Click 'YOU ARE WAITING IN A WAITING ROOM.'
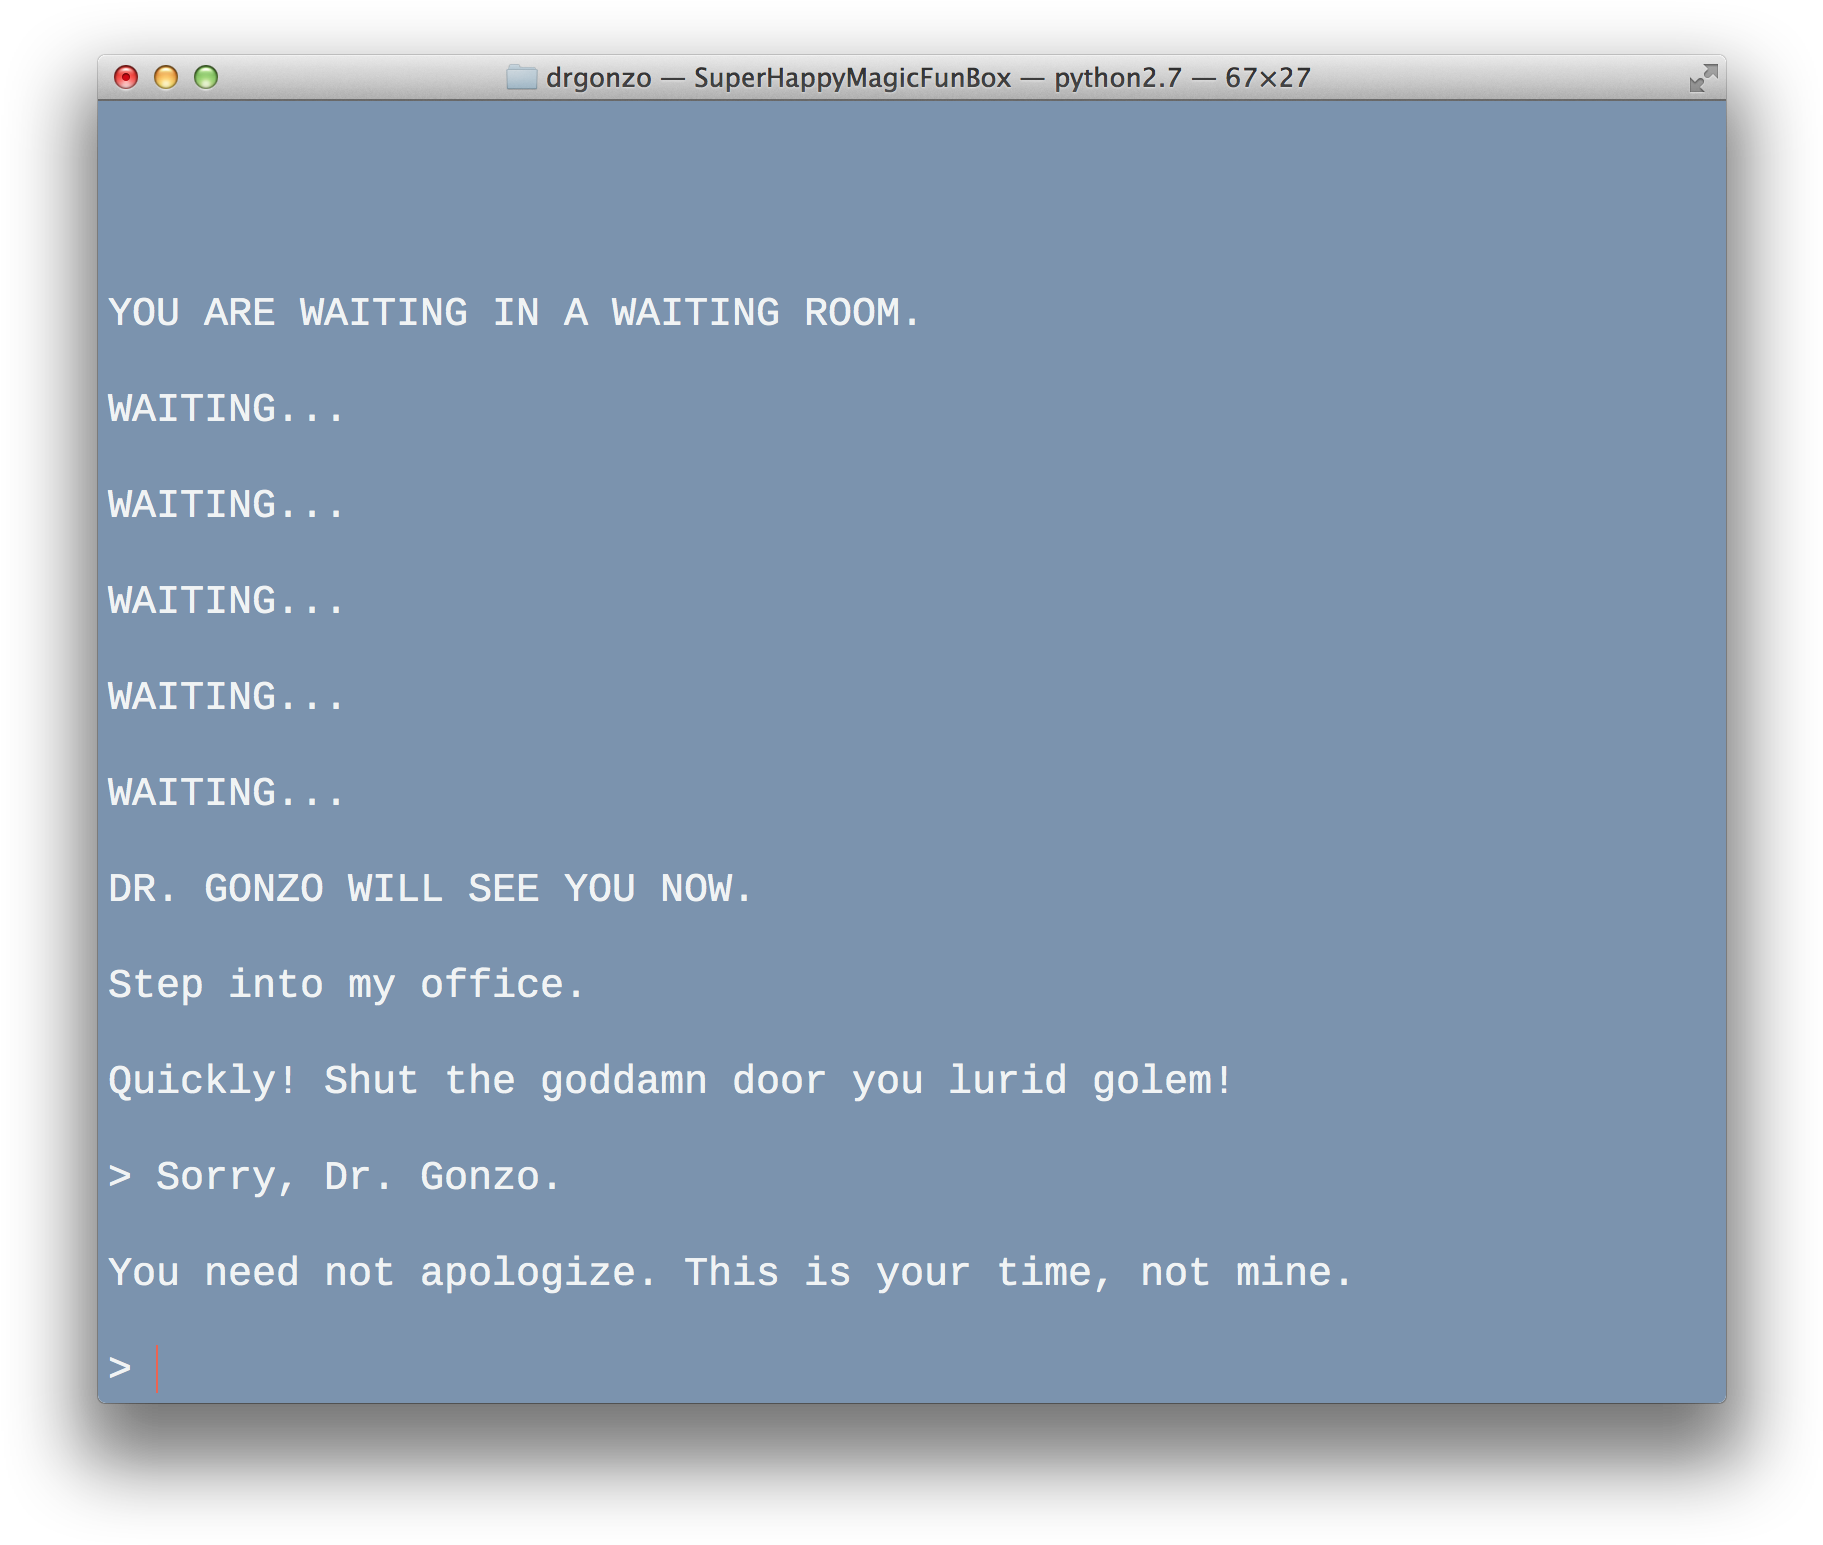Screen dimensions: 1823x1545 [513, 313]
